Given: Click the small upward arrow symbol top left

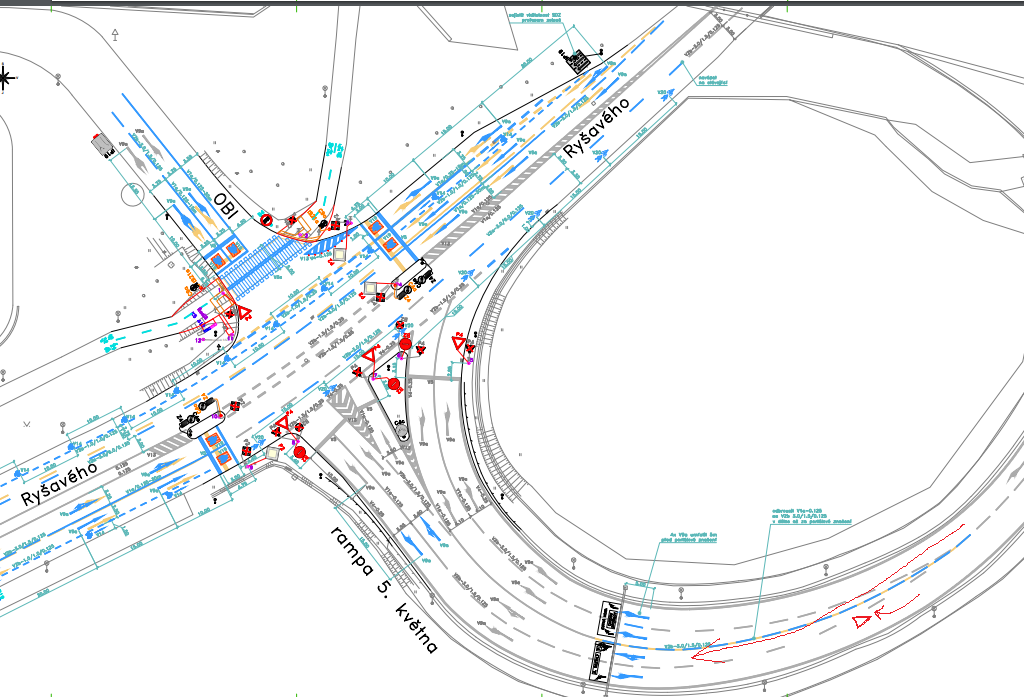Looking at the screenshot, I should [x=116, y=35].
